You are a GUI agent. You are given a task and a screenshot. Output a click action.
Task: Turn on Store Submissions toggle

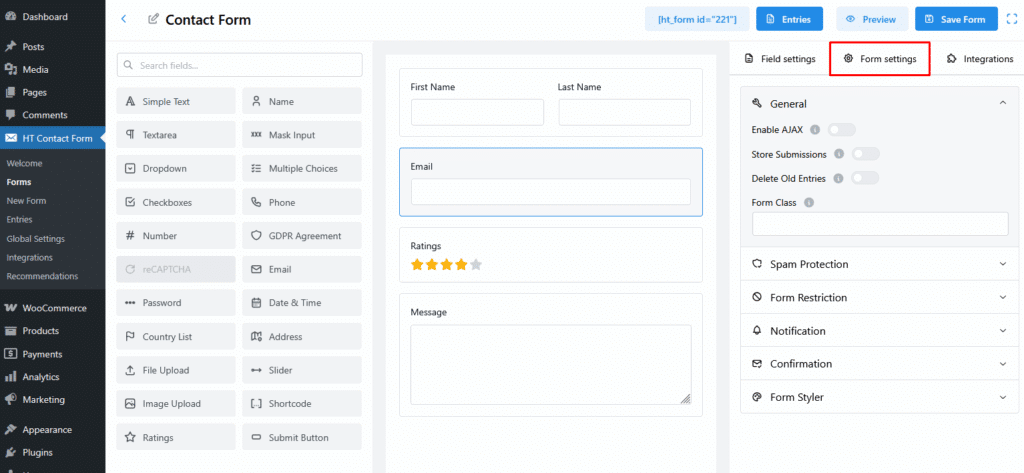pyautogui.click(x=864, y=154)
